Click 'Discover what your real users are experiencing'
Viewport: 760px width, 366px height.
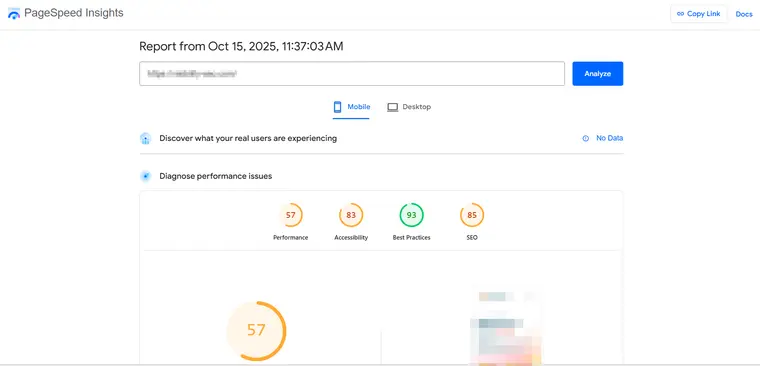[248, 138]
